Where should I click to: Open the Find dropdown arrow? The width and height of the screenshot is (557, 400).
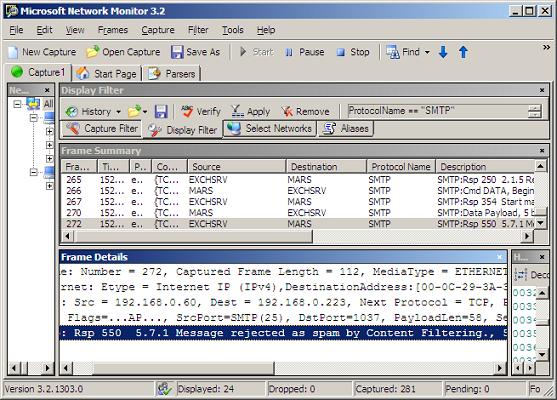coord(427,53)
